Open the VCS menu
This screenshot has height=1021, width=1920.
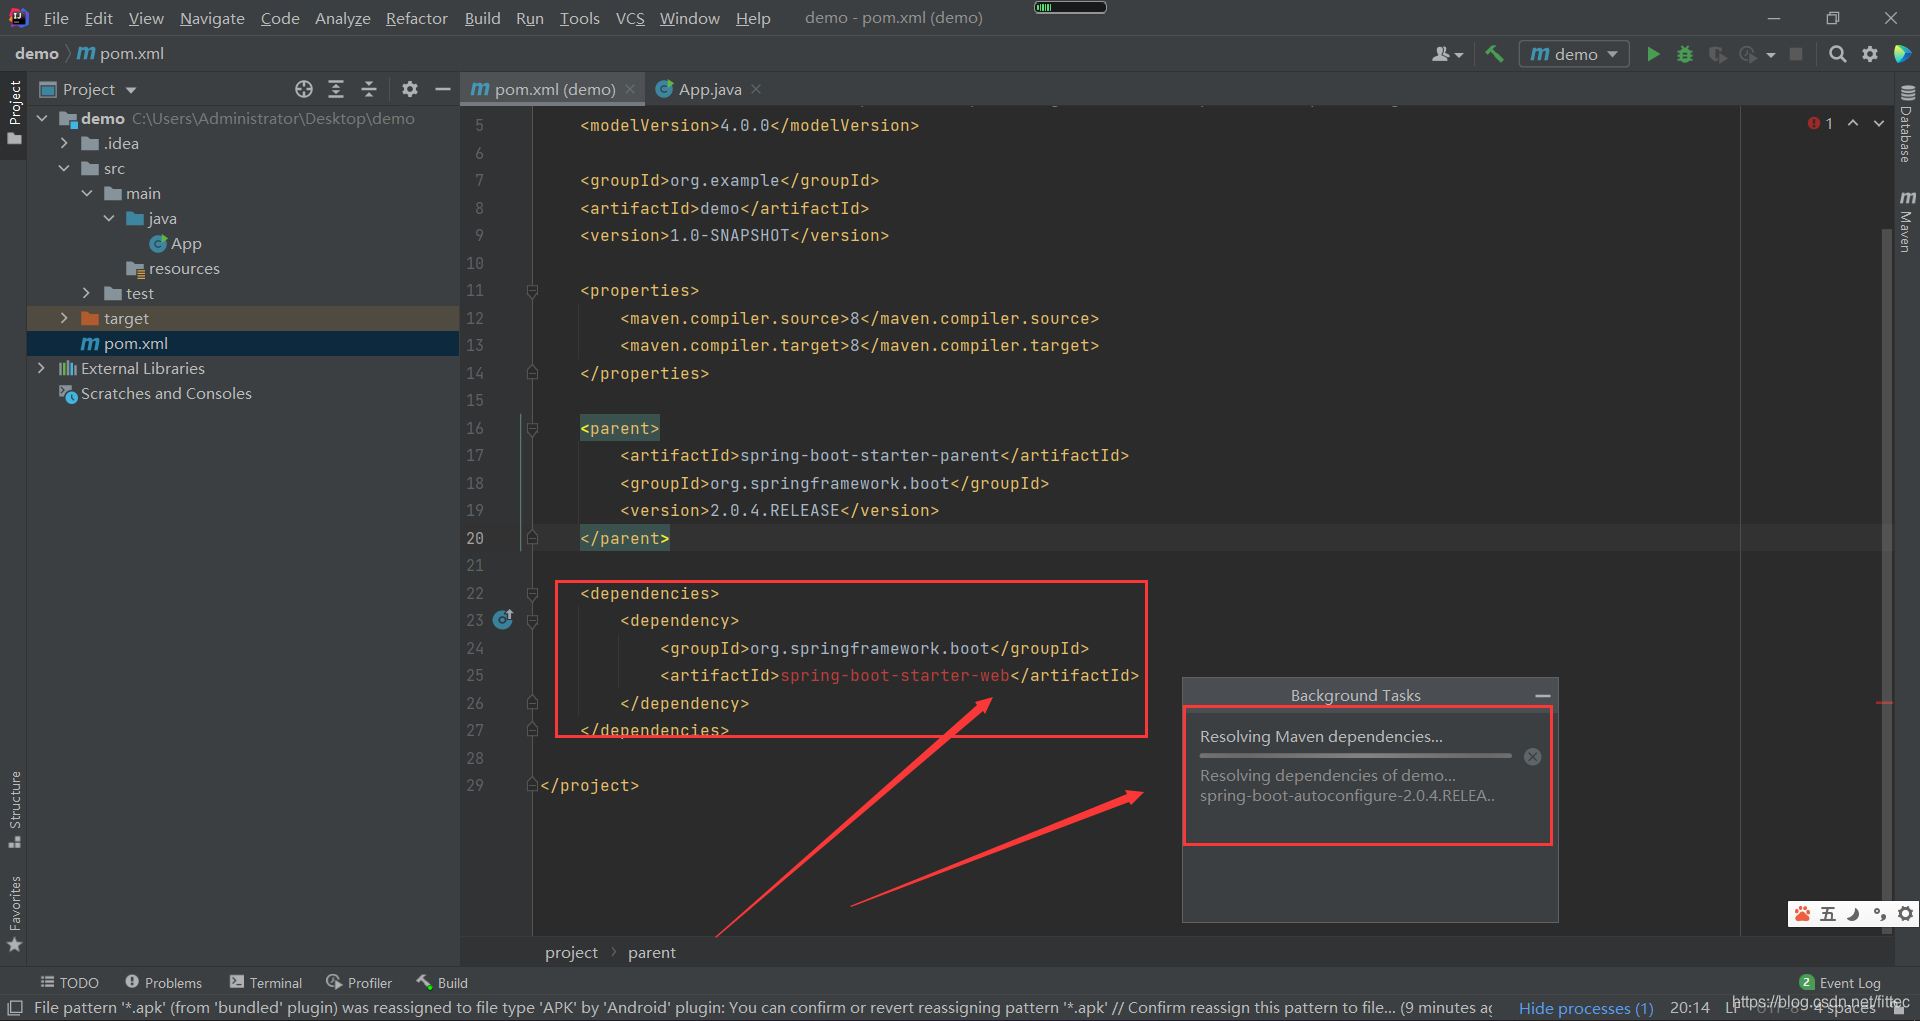630,18
